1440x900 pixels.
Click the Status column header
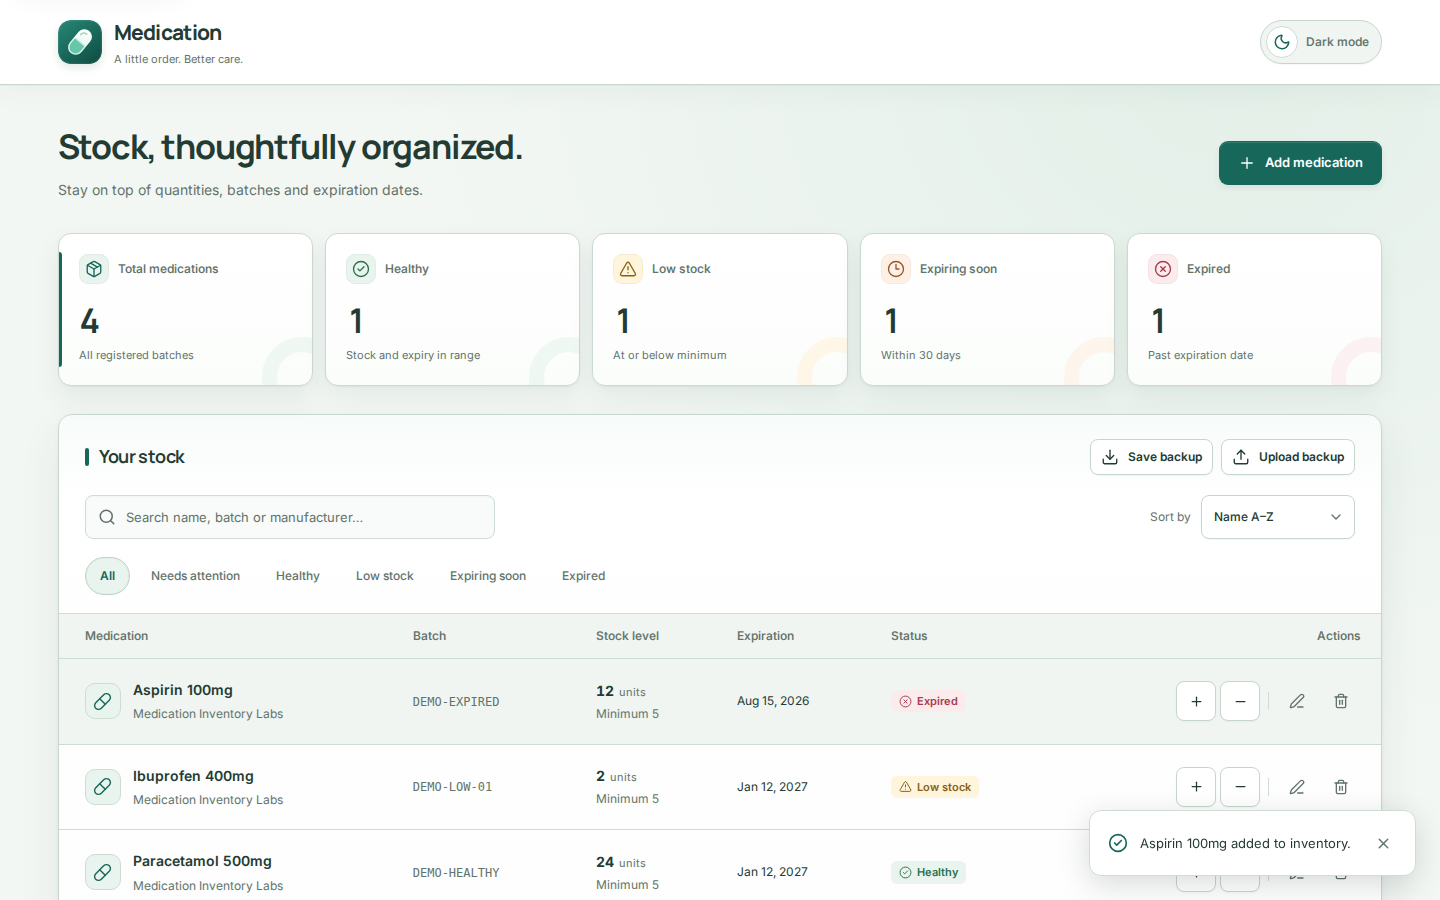[909, 636]
